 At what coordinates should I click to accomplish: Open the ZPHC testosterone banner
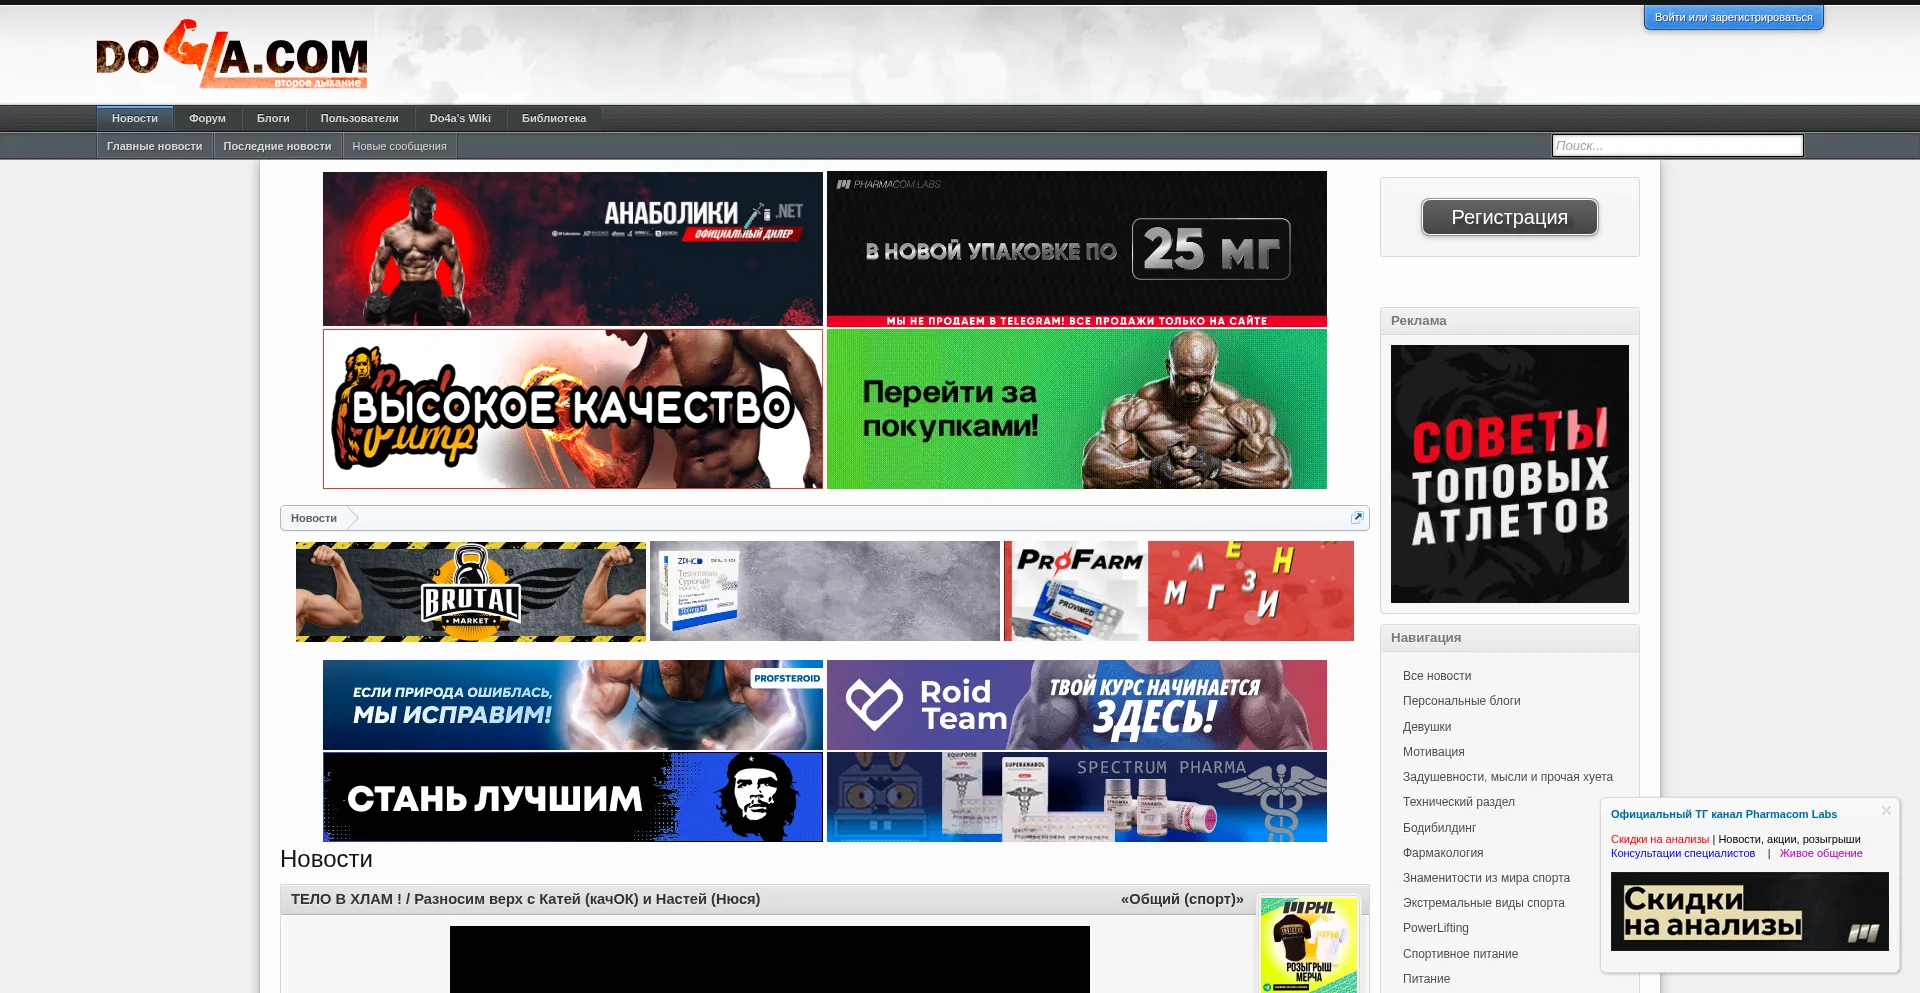pyautogui.click(x=825, y=591)
